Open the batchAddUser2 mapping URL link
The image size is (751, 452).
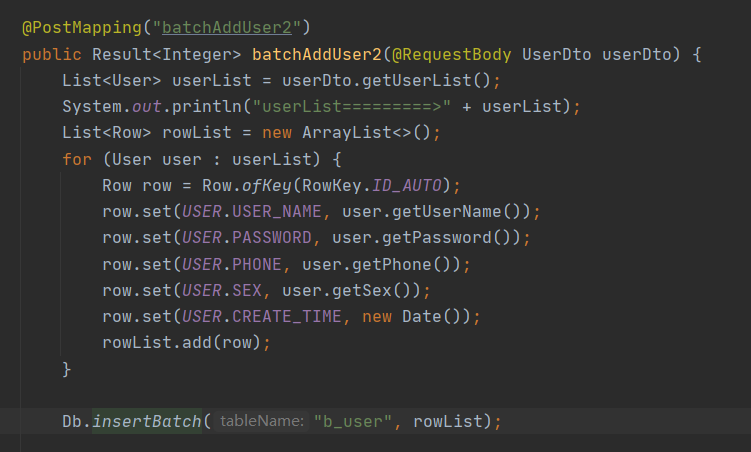[227, 28]
